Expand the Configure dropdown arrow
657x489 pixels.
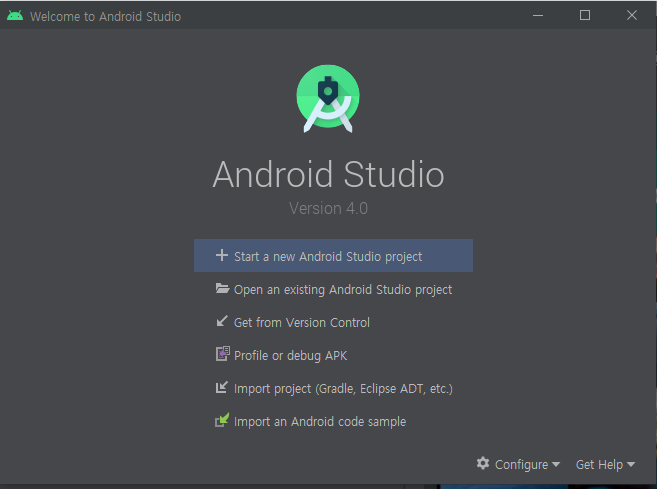pyautogui.click(x=556, y=464)
